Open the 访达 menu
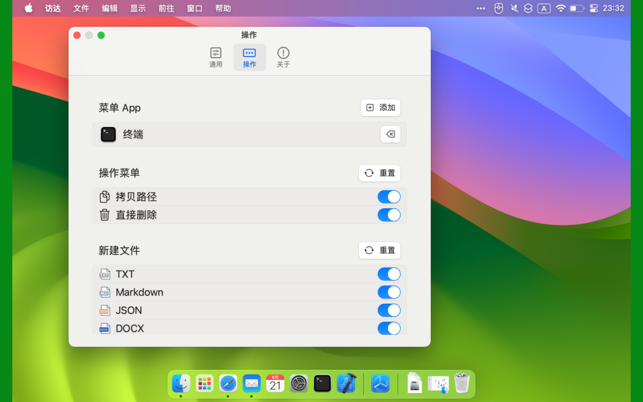Screen dimensions: 643x402 [x=53, y=8]
